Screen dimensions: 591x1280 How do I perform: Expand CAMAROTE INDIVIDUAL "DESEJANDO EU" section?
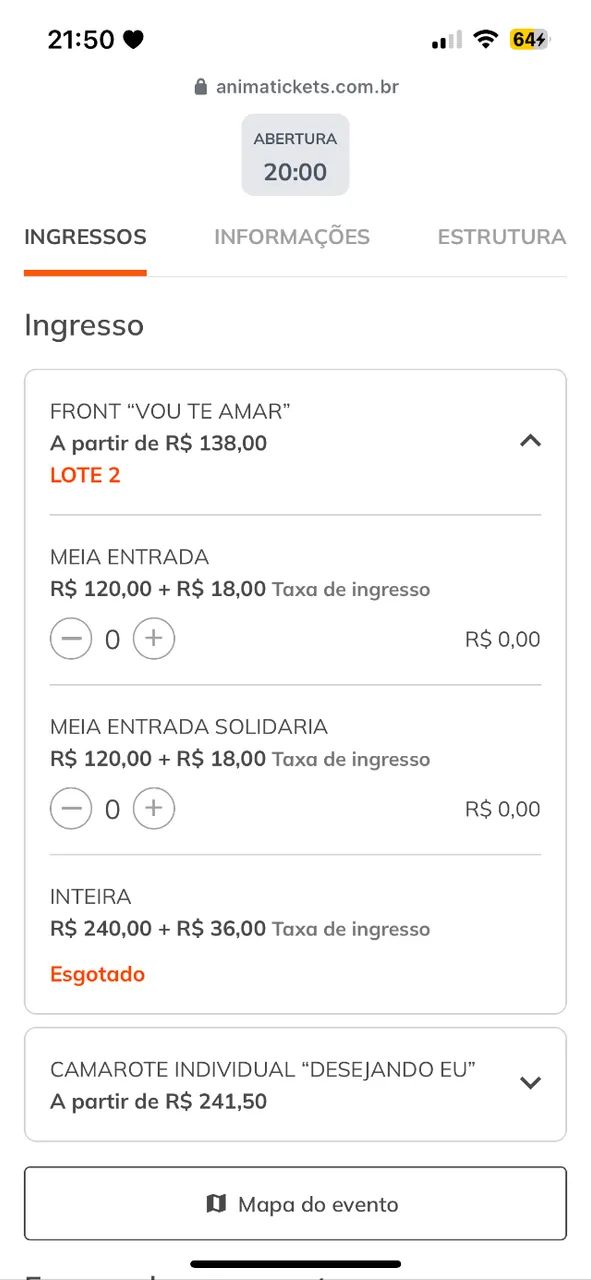pos(531,1083)
